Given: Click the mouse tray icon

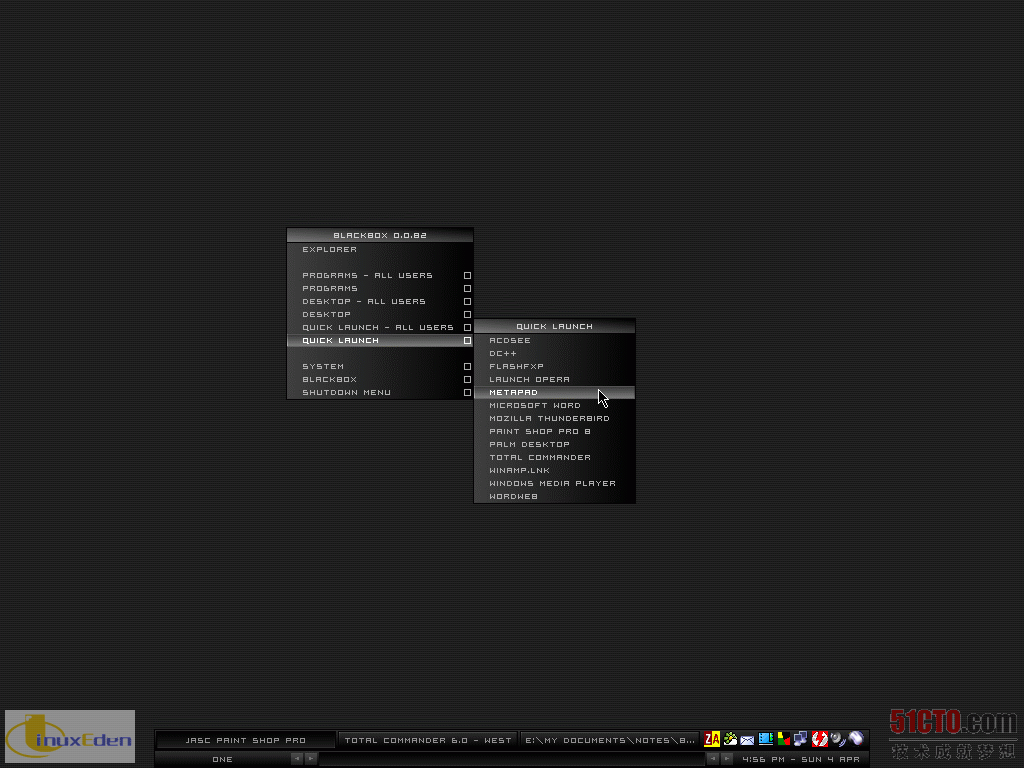Looking at the screenshot, I should pos(856,739).
